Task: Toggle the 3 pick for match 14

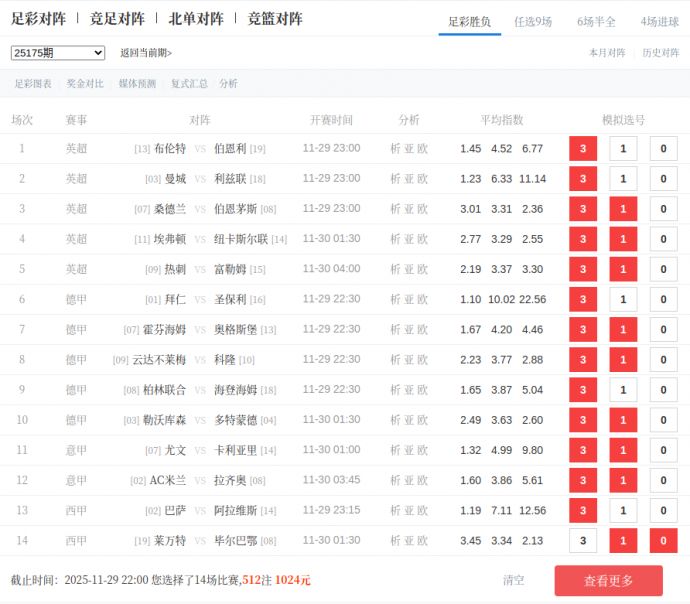Action: point(582,541)
